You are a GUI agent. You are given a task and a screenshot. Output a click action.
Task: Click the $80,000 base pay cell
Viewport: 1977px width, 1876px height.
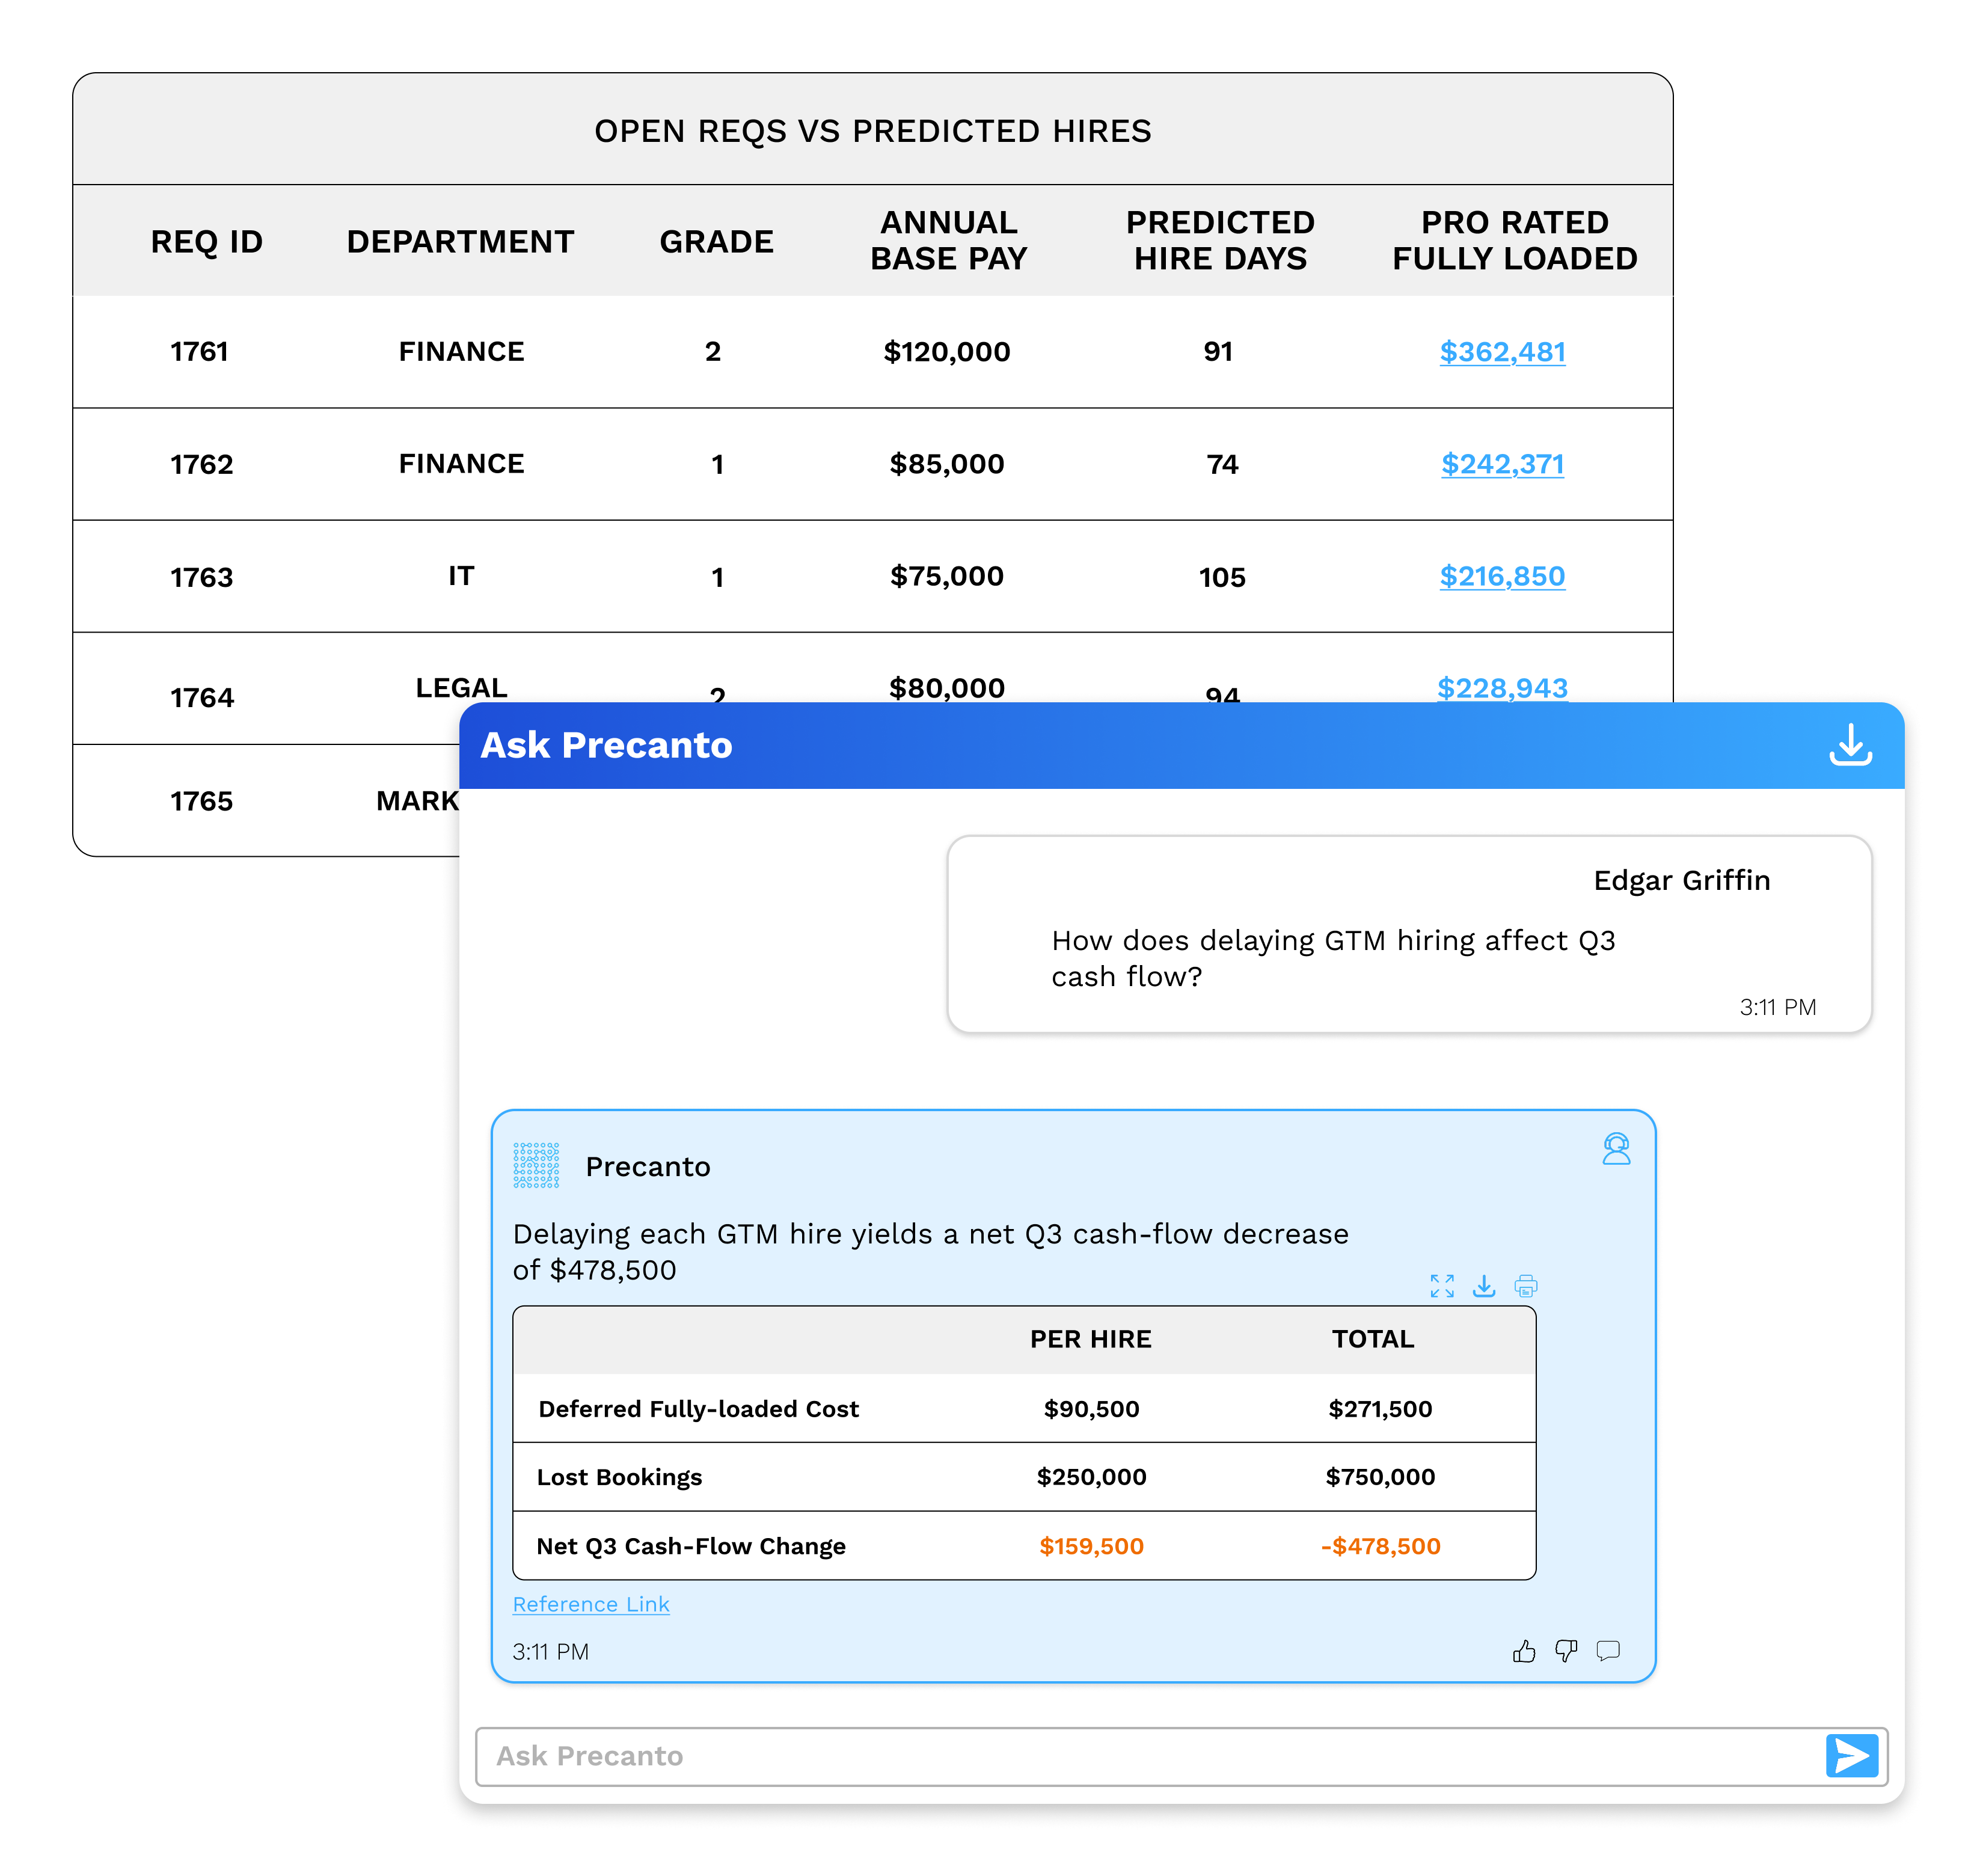pos(946,688)
